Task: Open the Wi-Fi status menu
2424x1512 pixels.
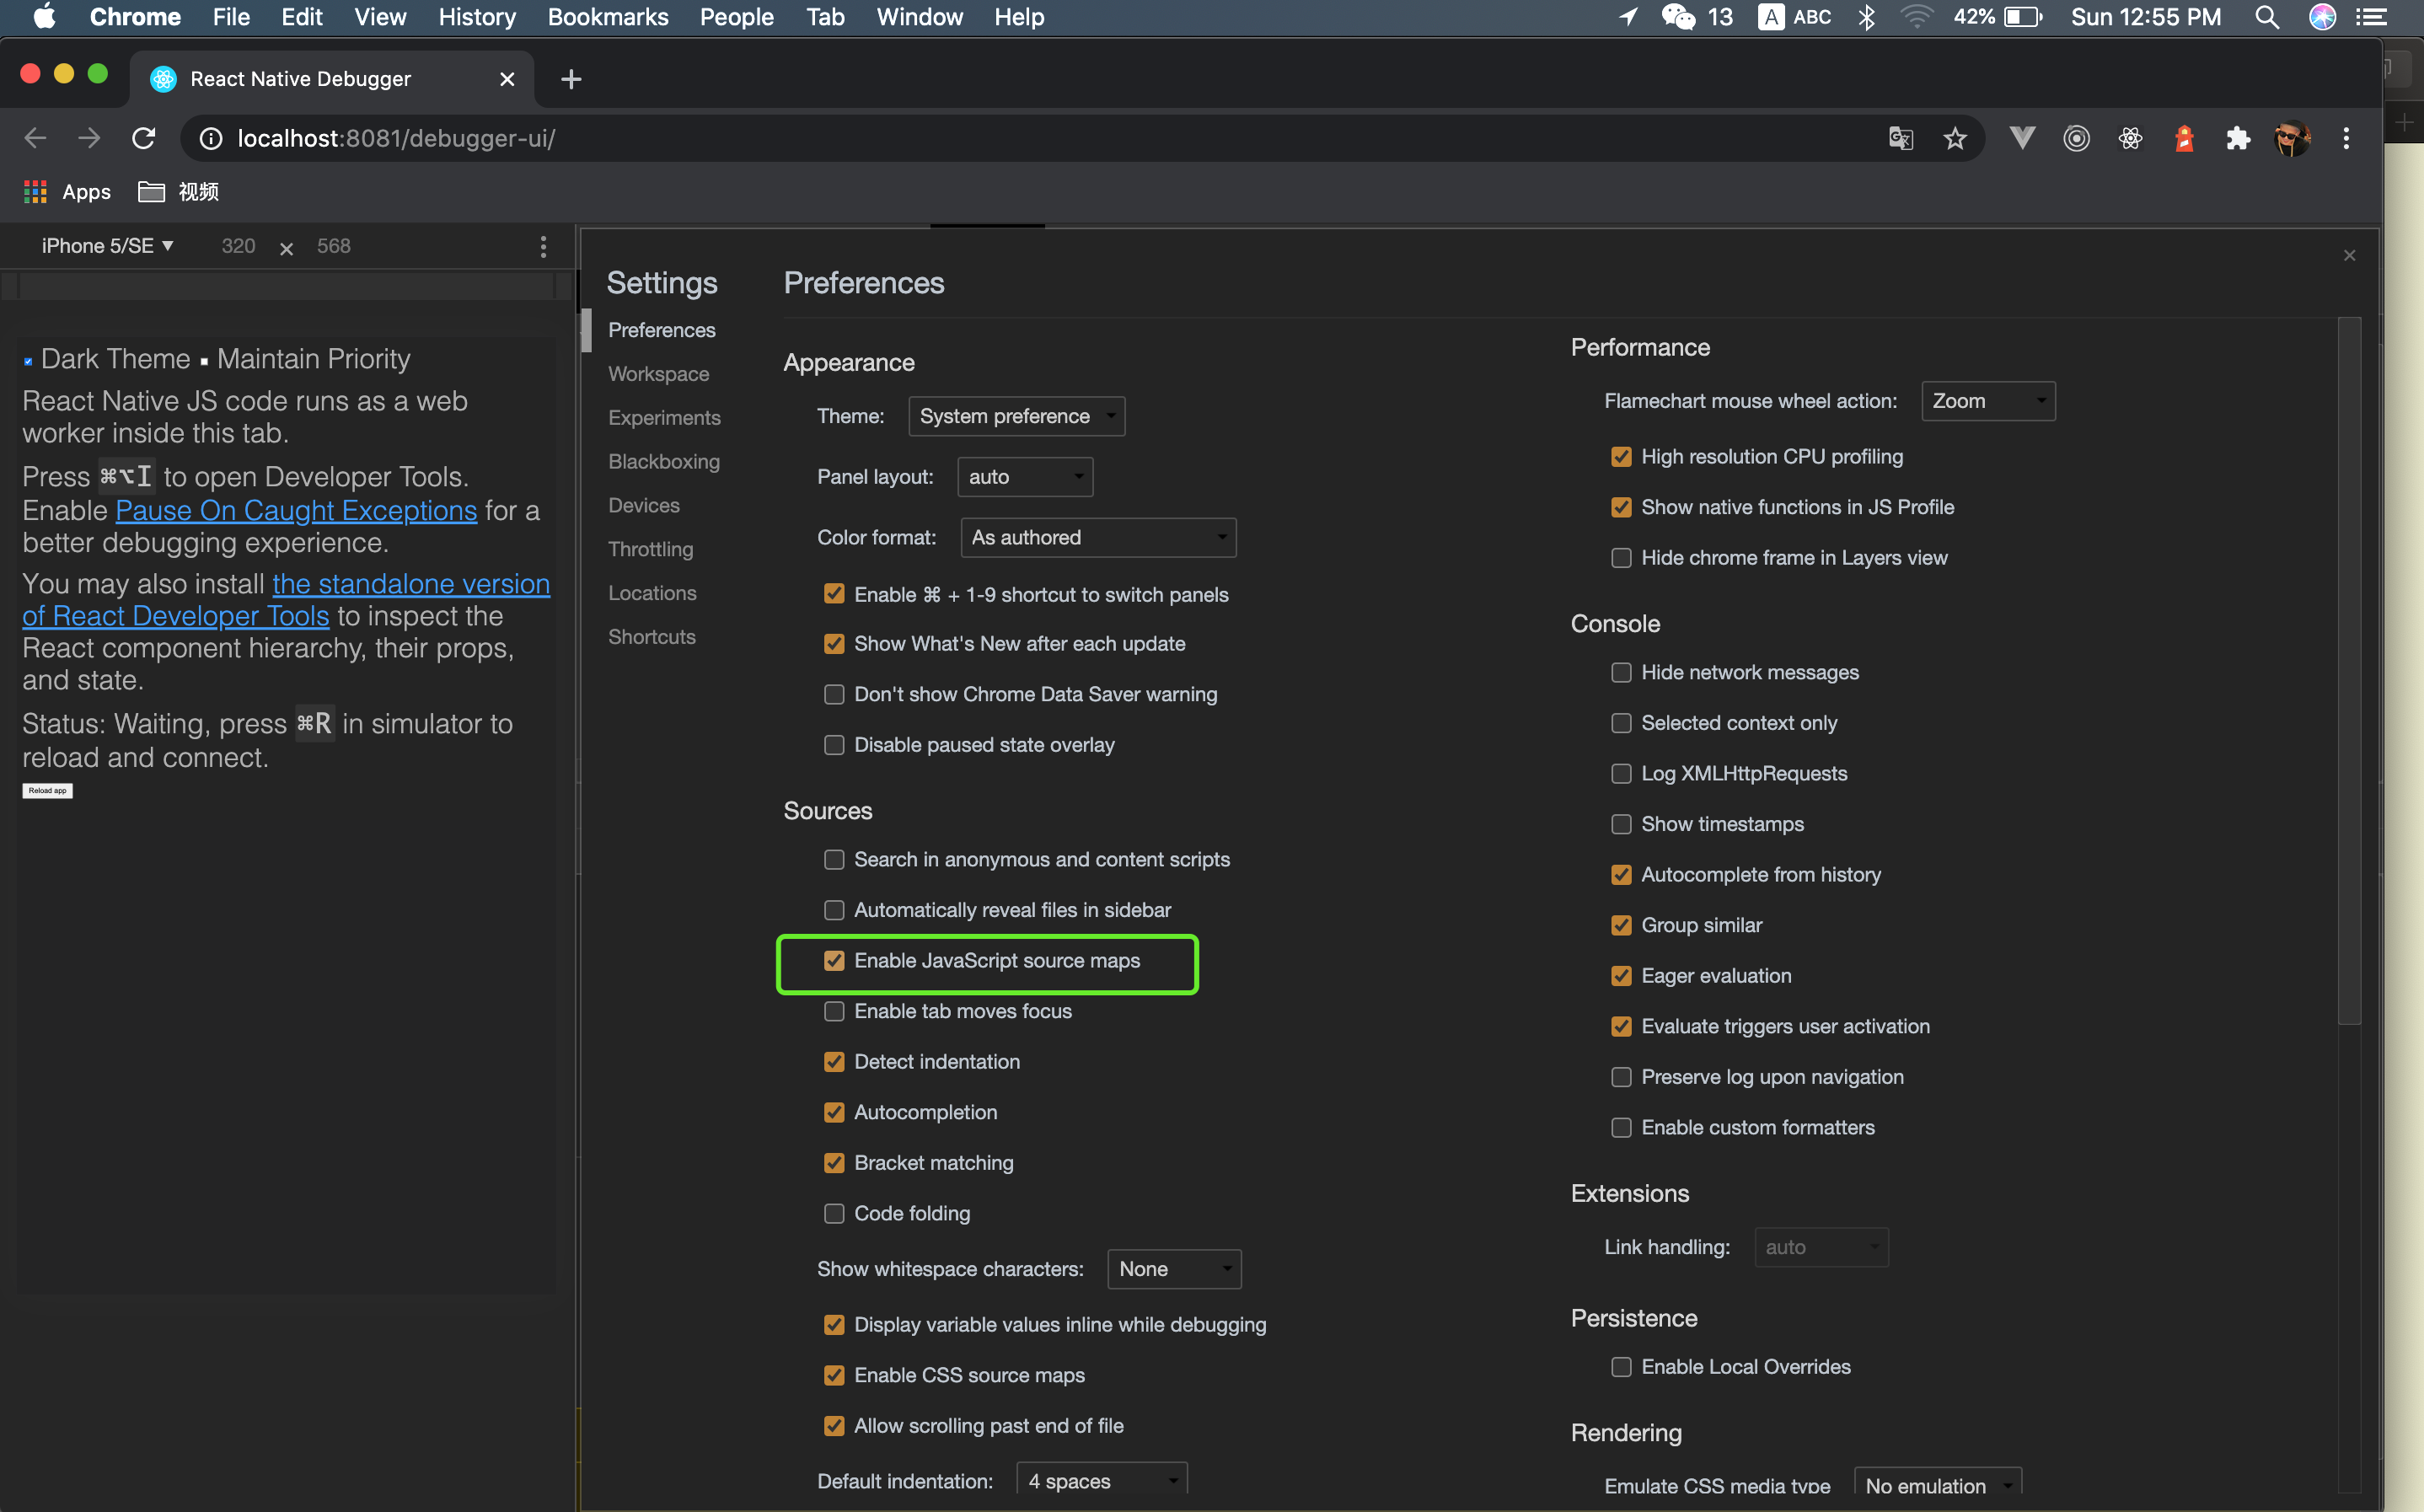Action: click(x=1916, y=17)
